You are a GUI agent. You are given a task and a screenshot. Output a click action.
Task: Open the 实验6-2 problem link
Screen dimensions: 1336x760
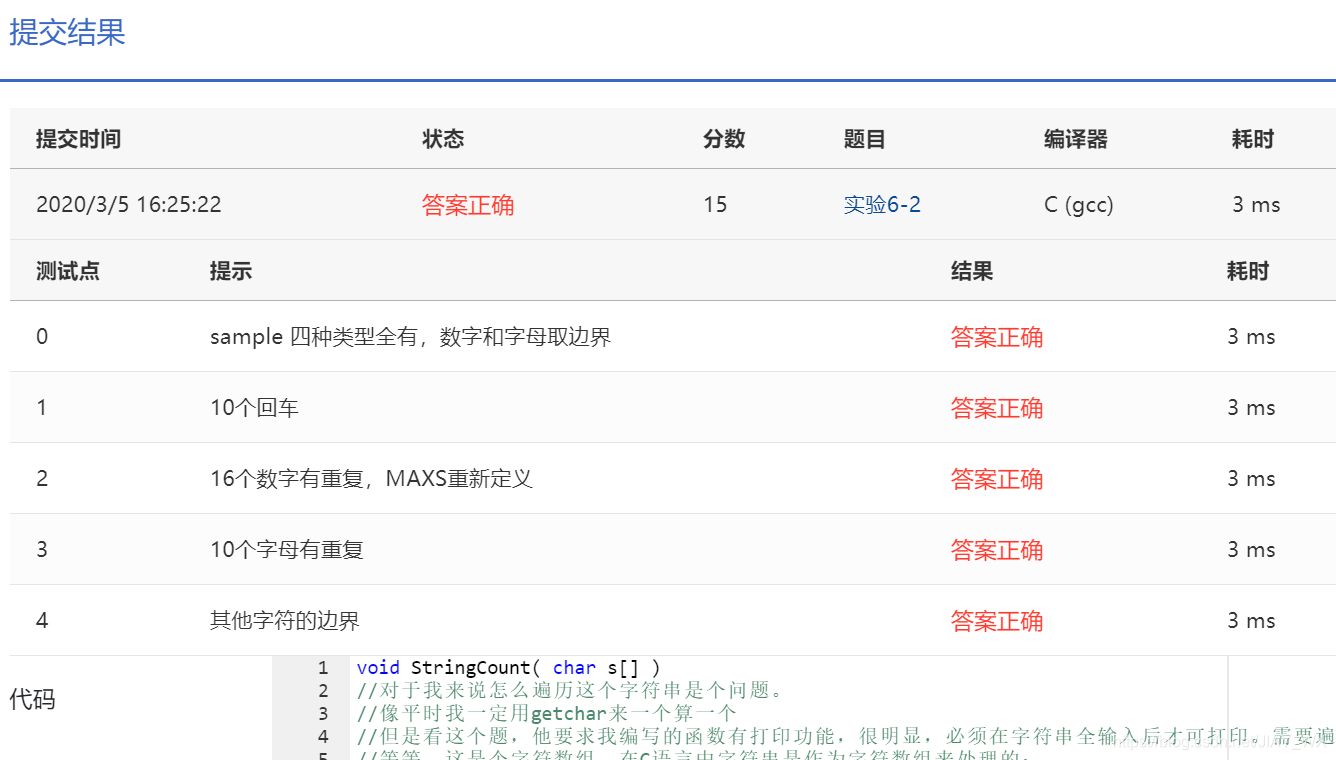tap(882, 204)
